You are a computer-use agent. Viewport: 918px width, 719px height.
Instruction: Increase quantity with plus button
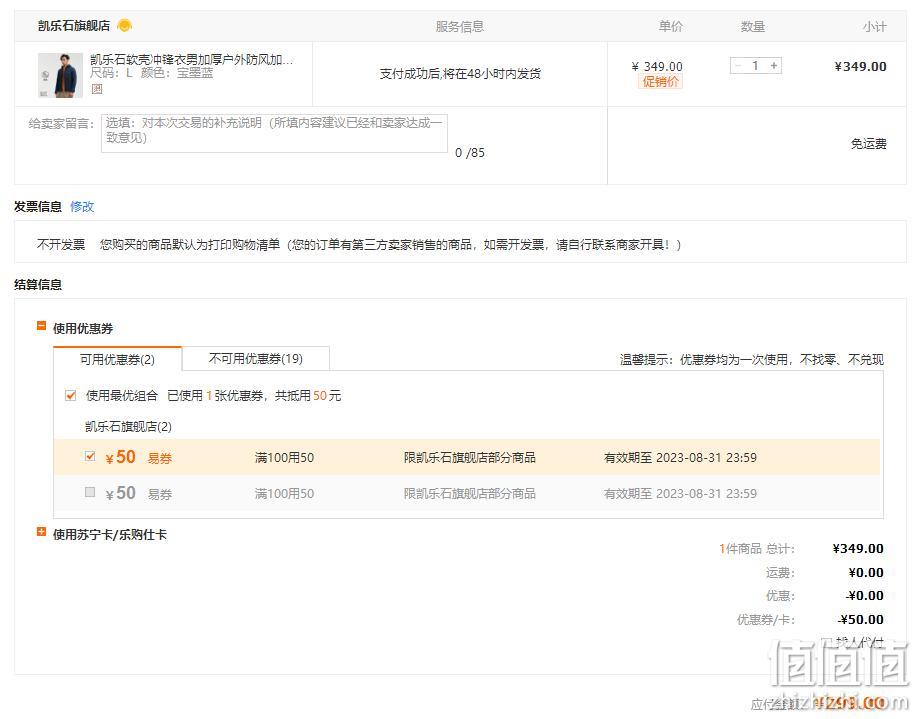click(774, 66)
